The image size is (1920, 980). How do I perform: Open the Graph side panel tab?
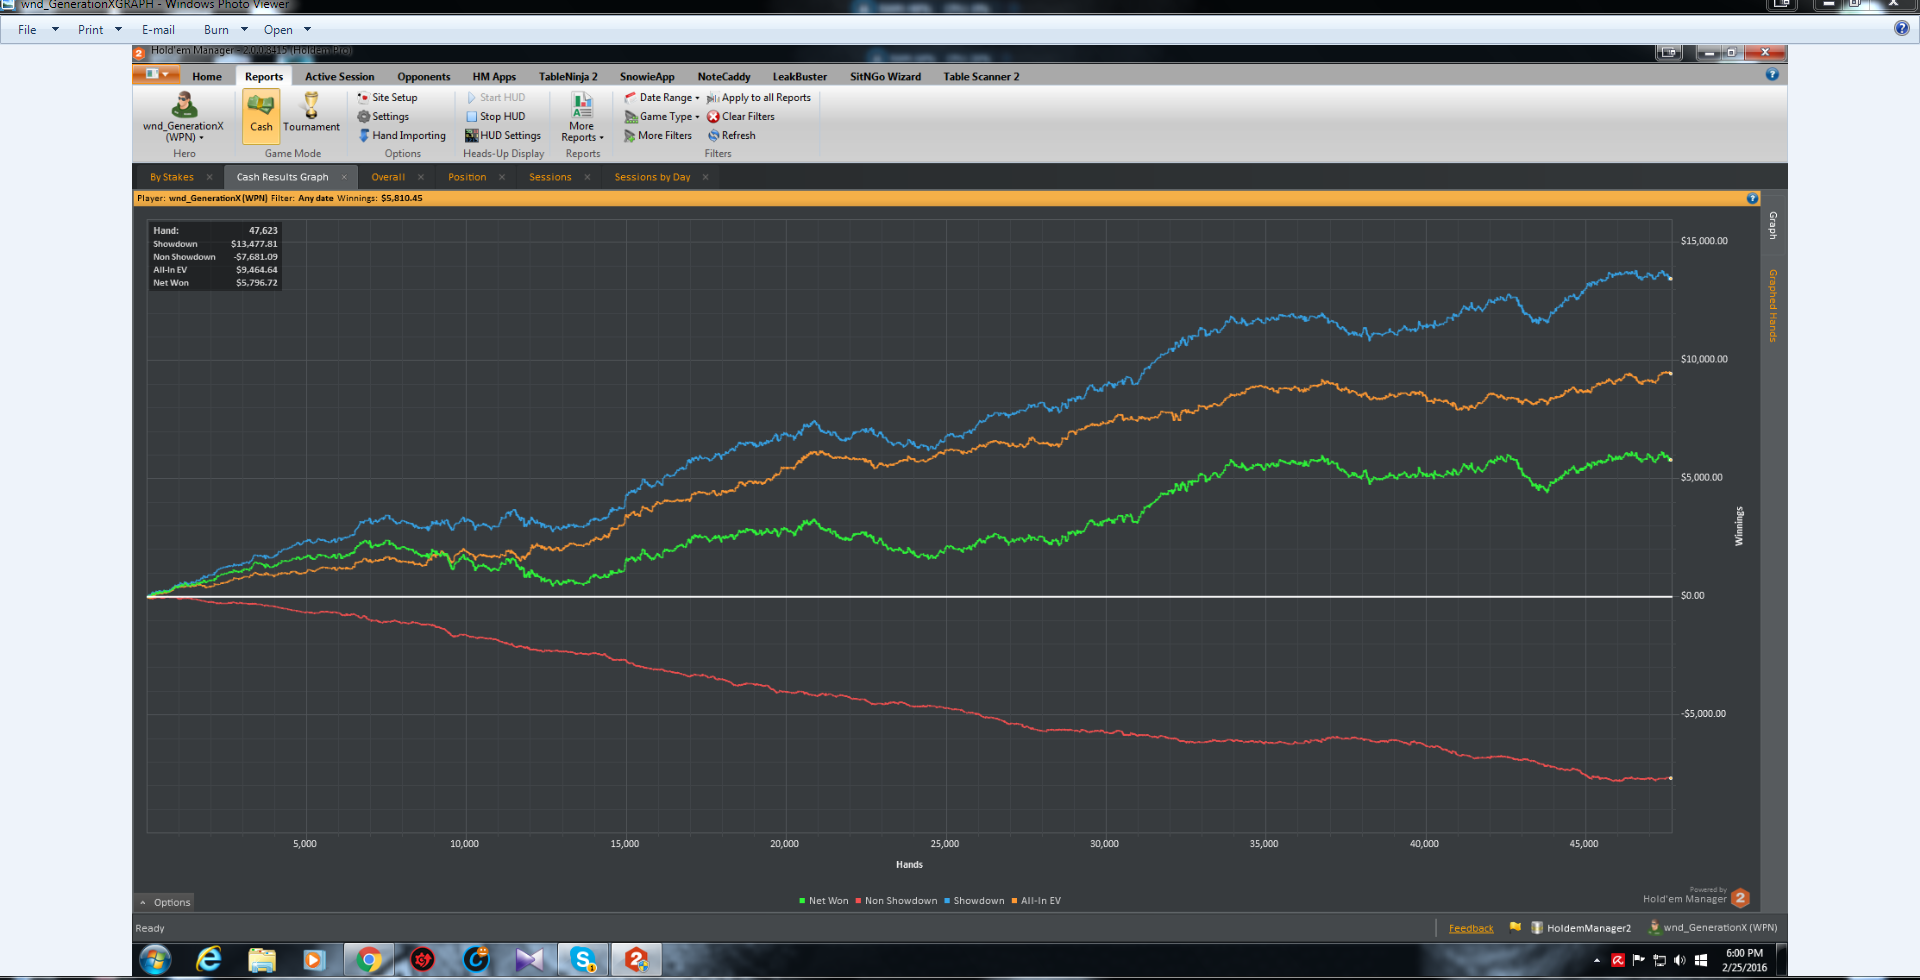1773,225
